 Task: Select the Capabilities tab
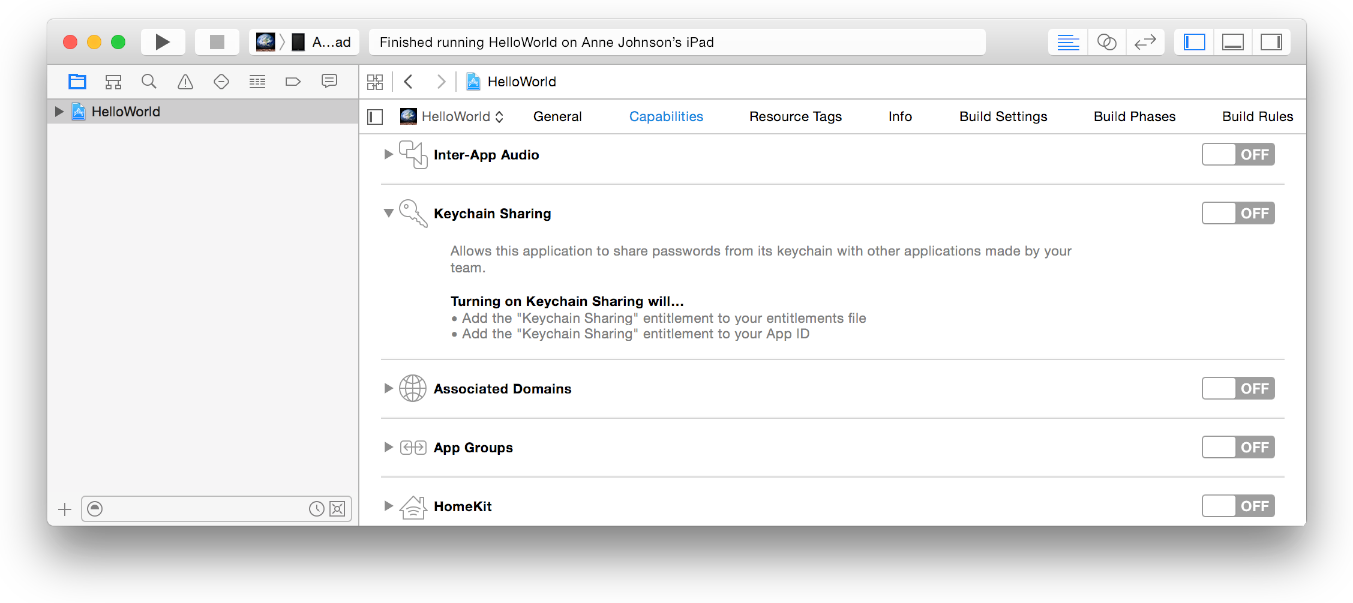[666, 117]
